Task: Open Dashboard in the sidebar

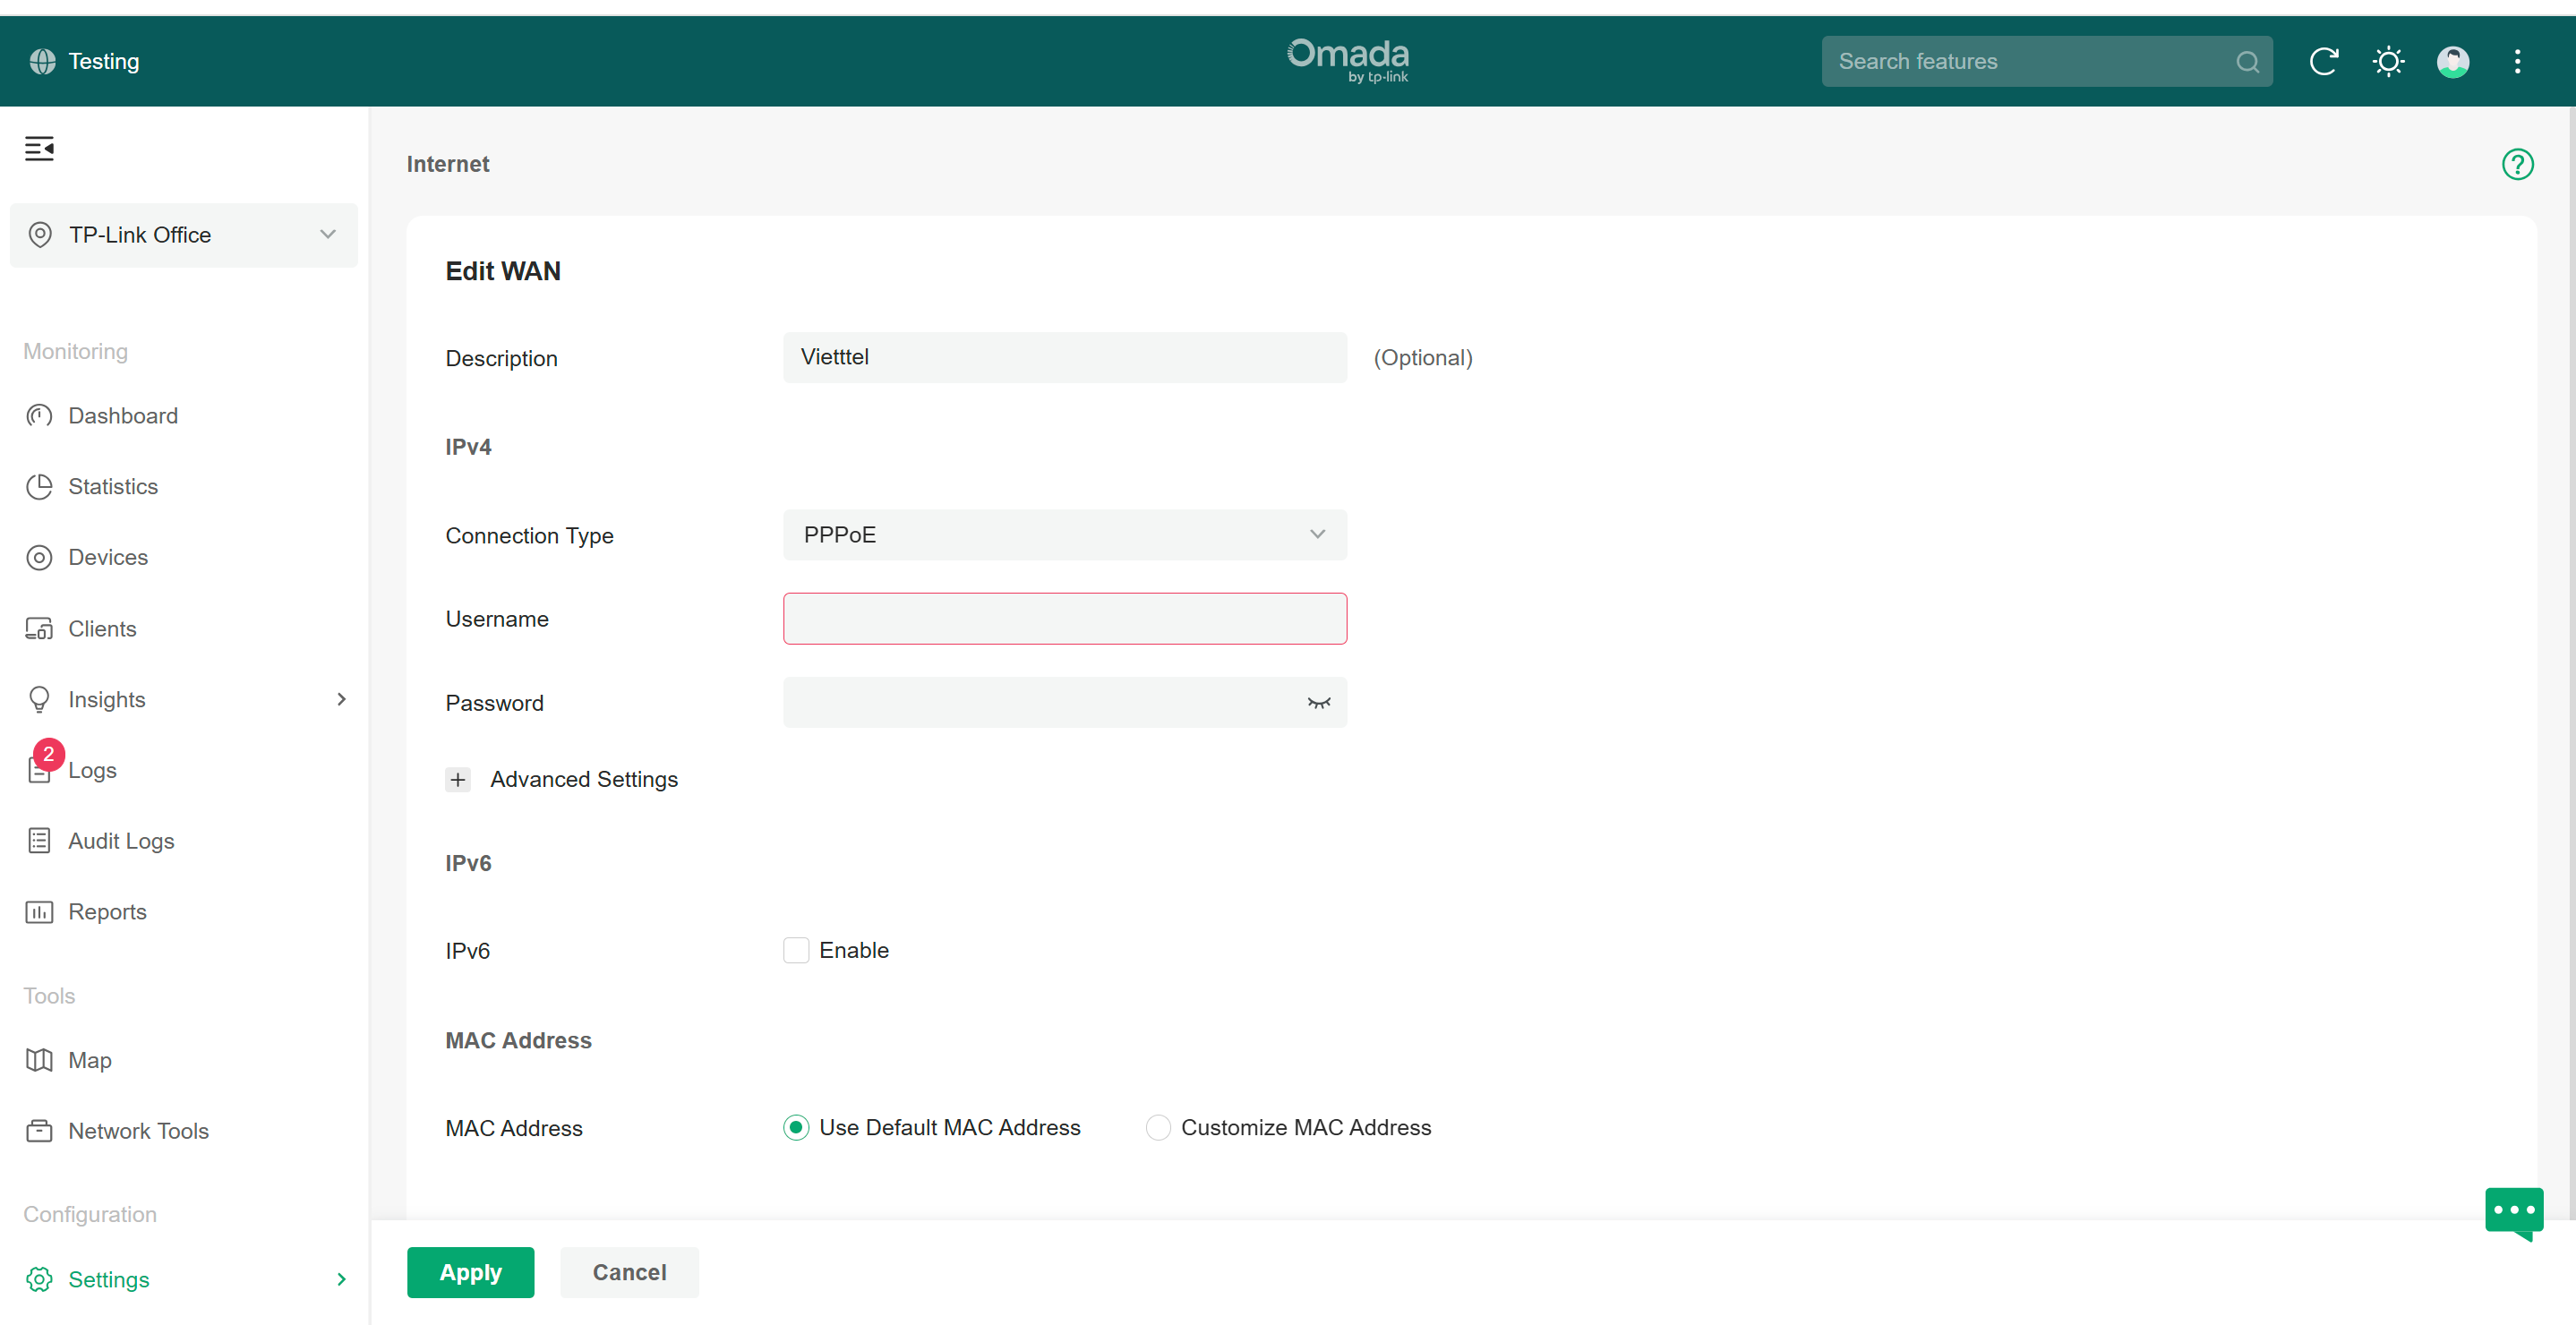Action: coord(123,416)
